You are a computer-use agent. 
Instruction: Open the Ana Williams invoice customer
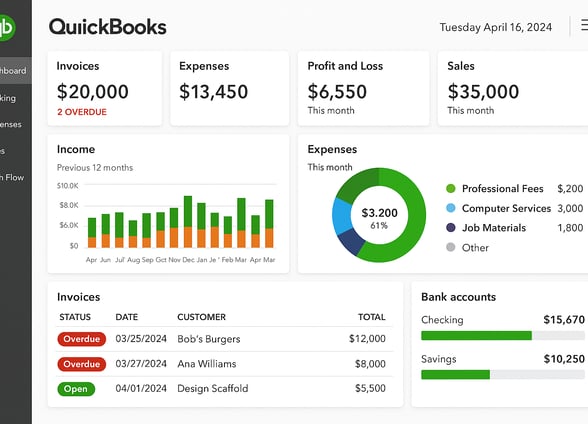207,364
